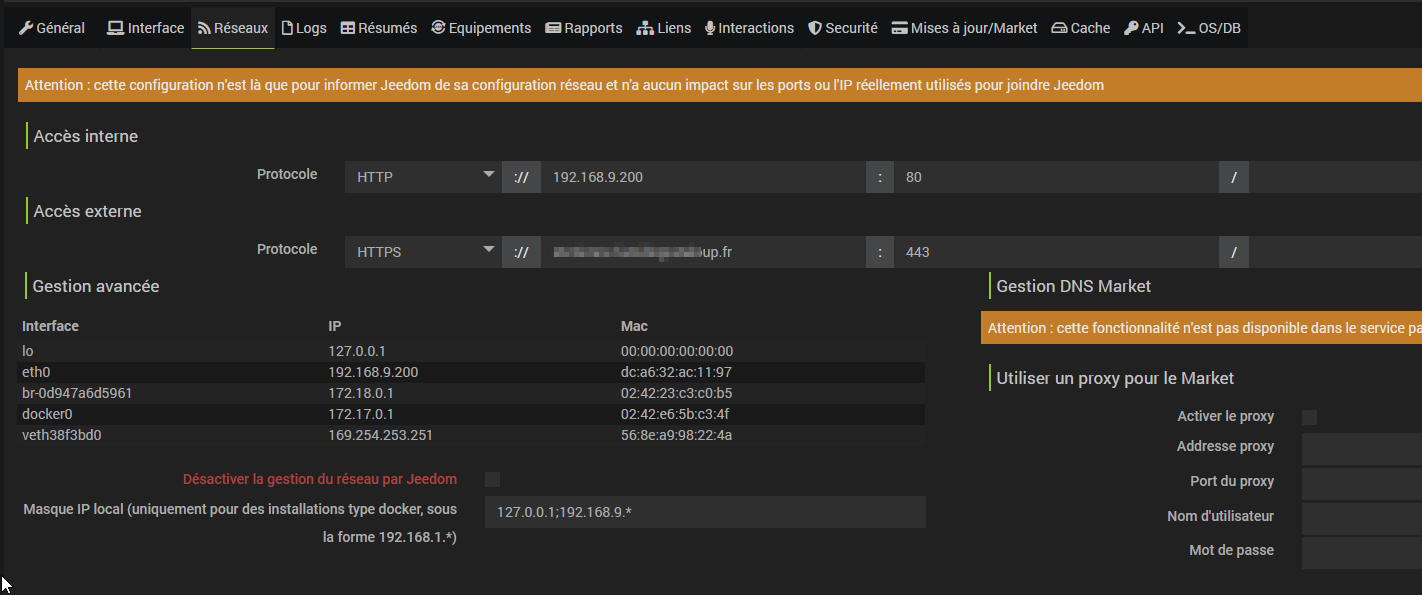Select the docker0 interface name
Viewport: 1422px width, 595px height.
point(48,414)
